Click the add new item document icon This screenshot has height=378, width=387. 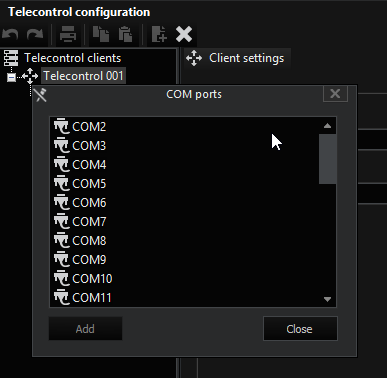click(x=159, y=34)
